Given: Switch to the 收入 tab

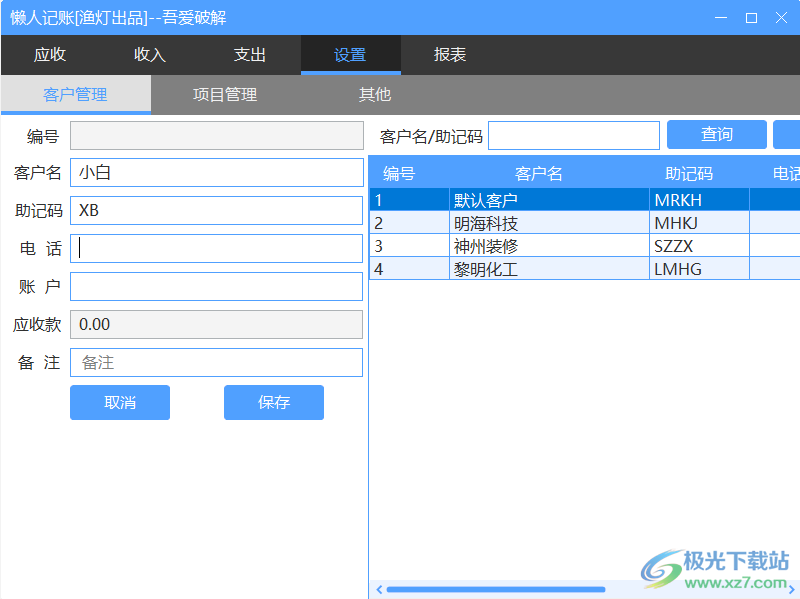Looking at the screenshot, I should [149, 55].
